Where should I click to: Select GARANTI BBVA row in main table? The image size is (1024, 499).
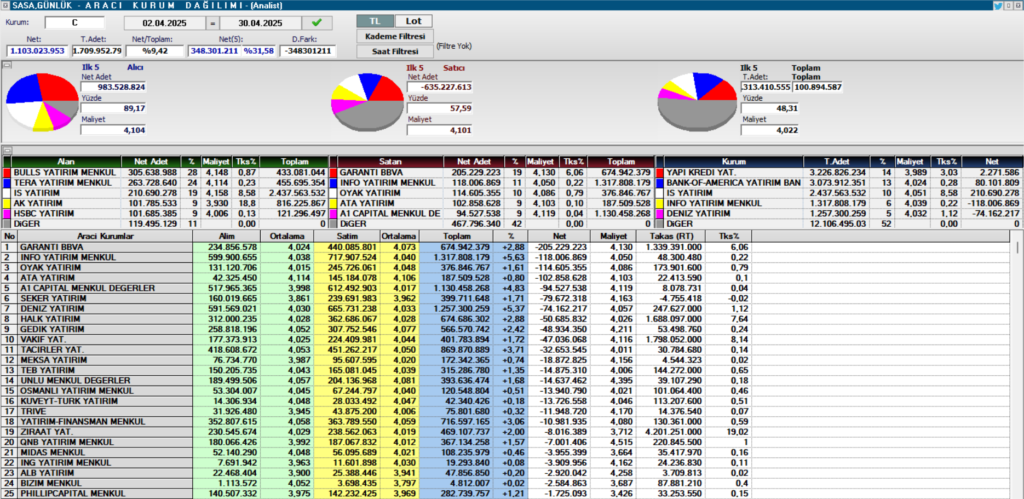377,247
